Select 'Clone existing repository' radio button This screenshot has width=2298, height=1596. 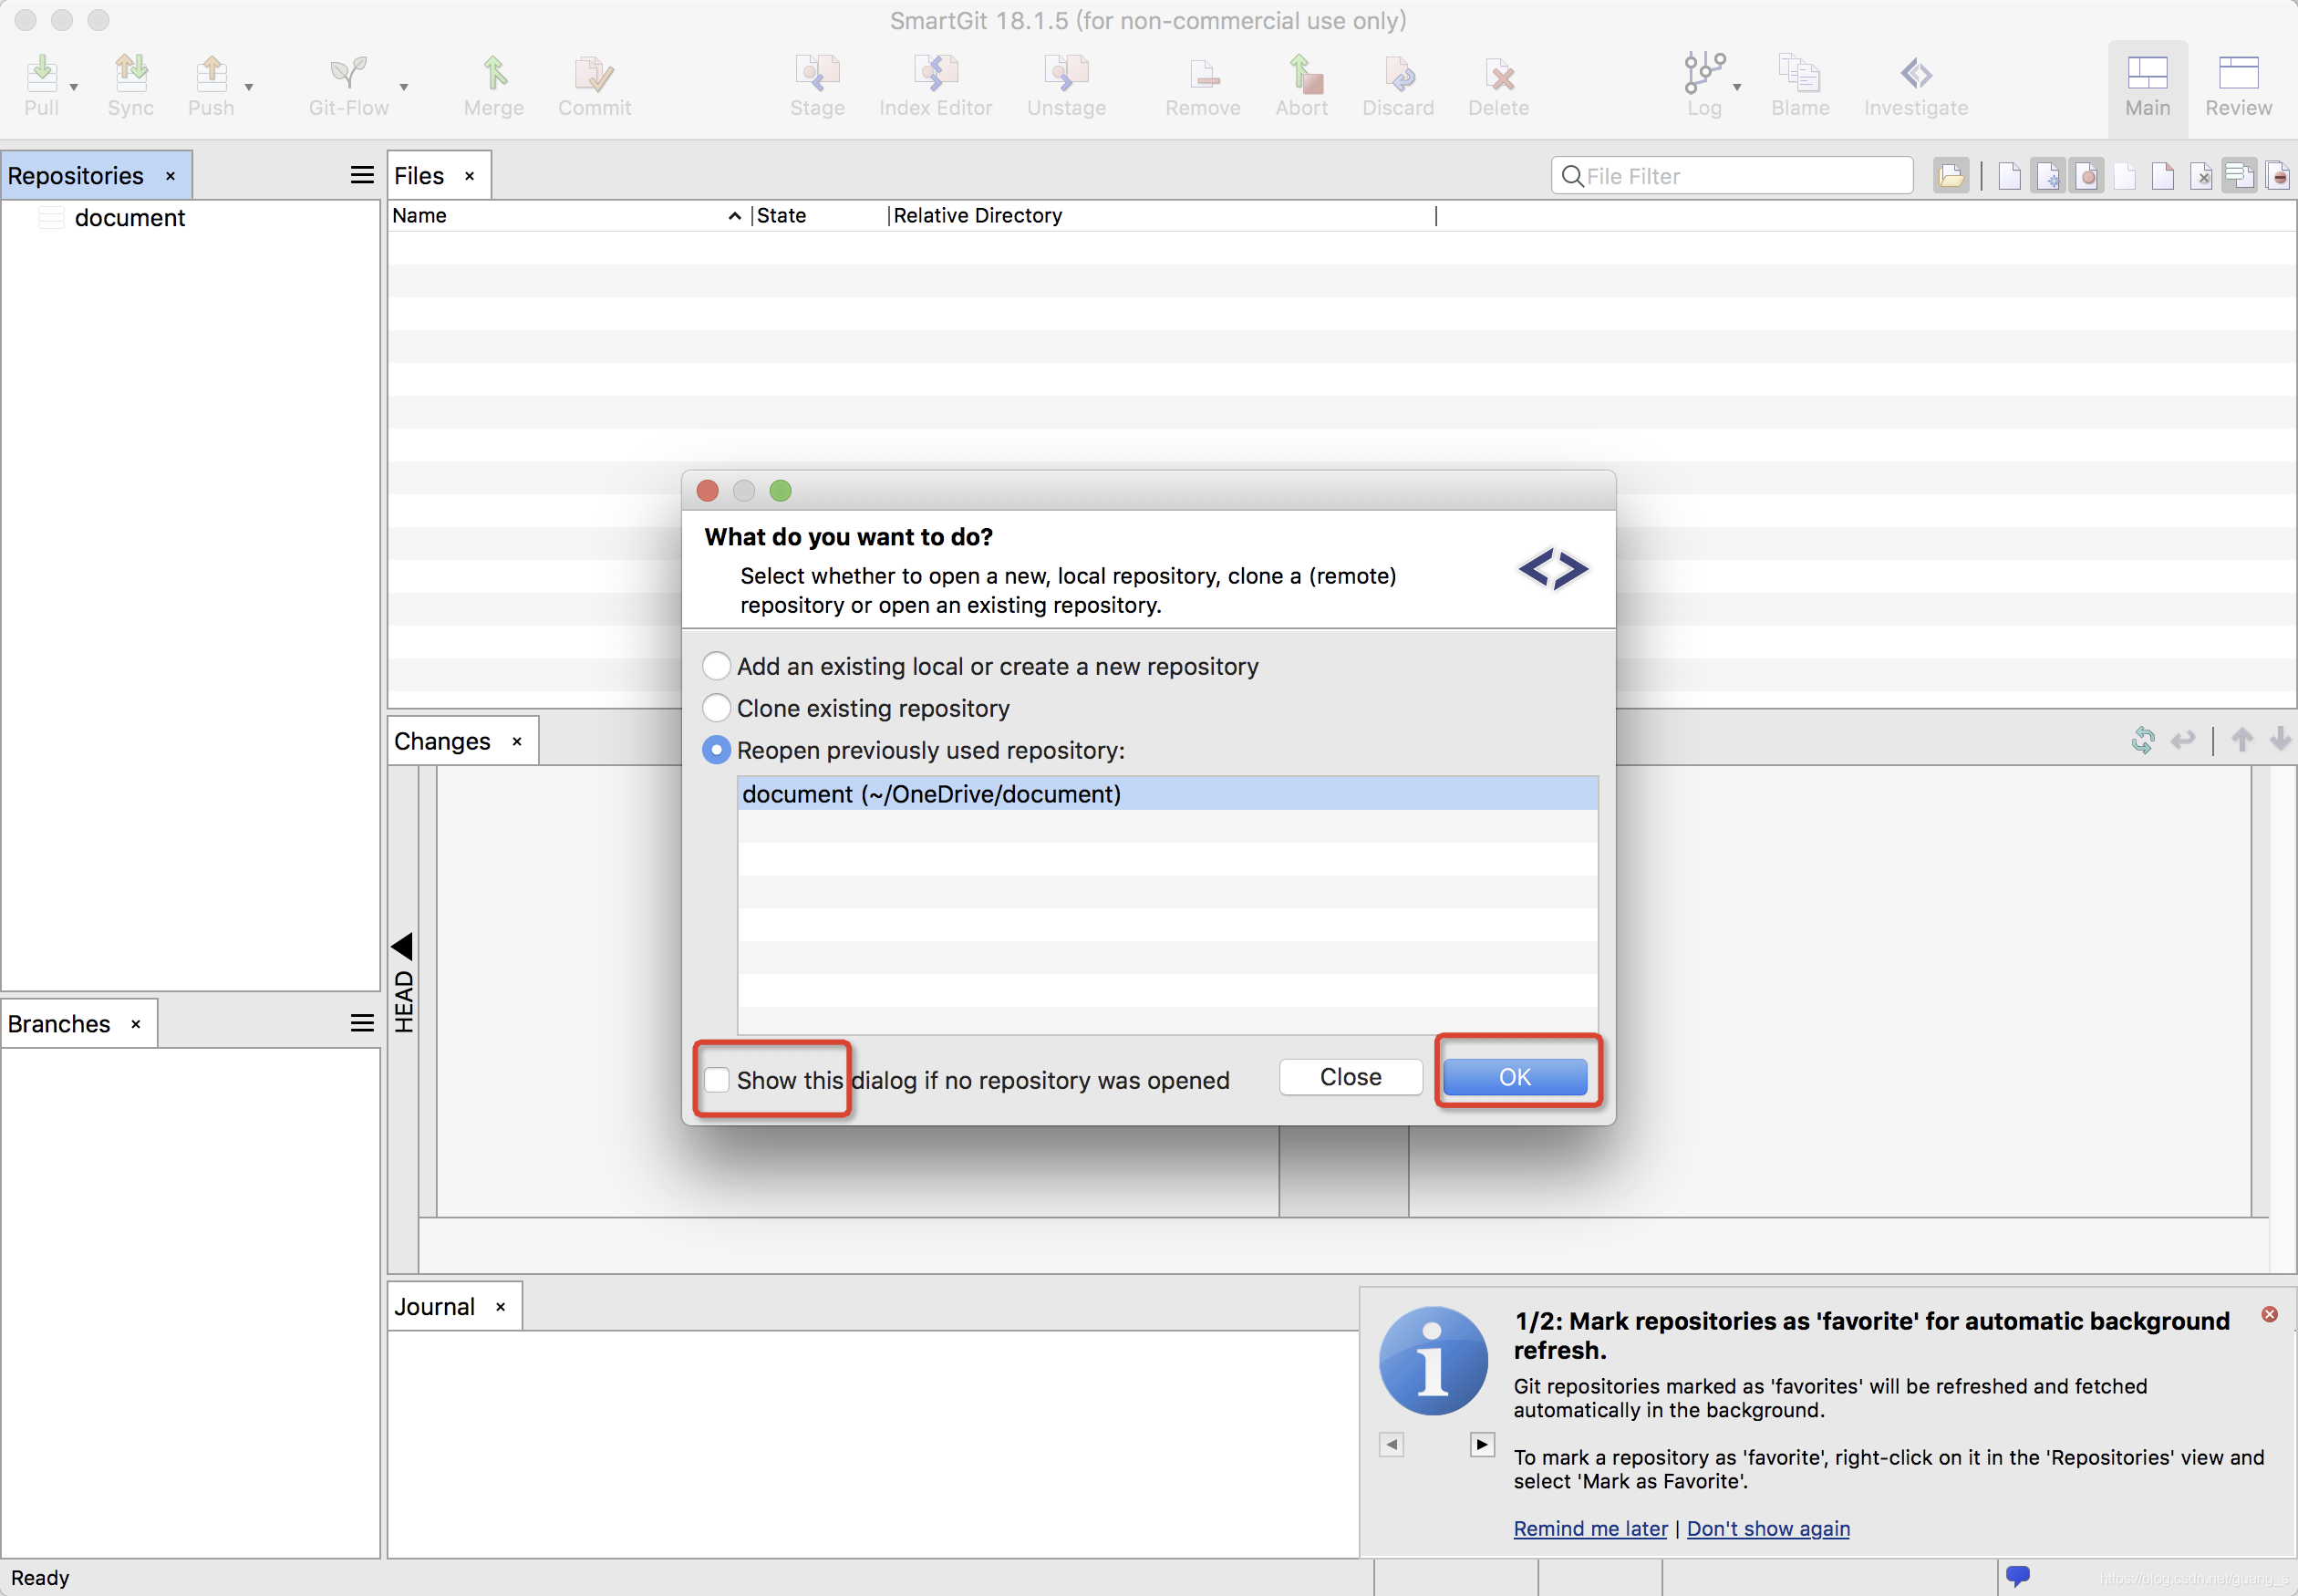pos(718,709)
